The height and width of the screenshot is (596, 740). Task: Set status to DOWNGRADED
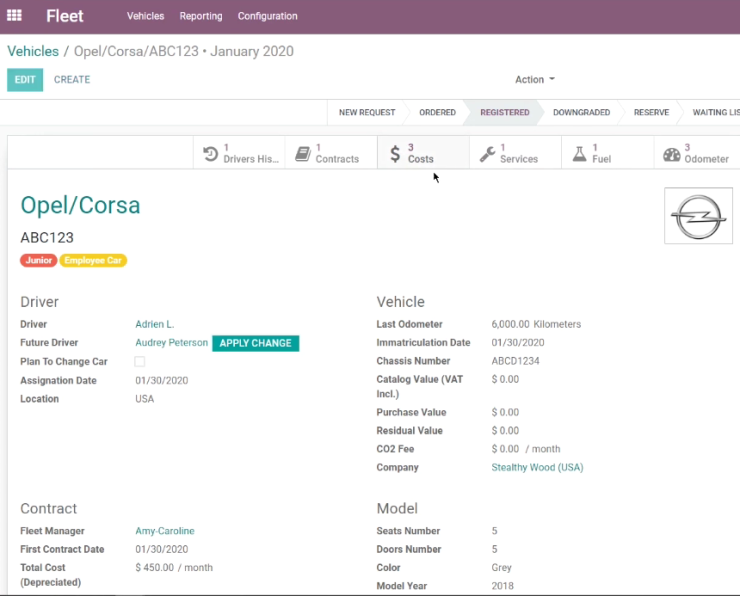point(581,112)
